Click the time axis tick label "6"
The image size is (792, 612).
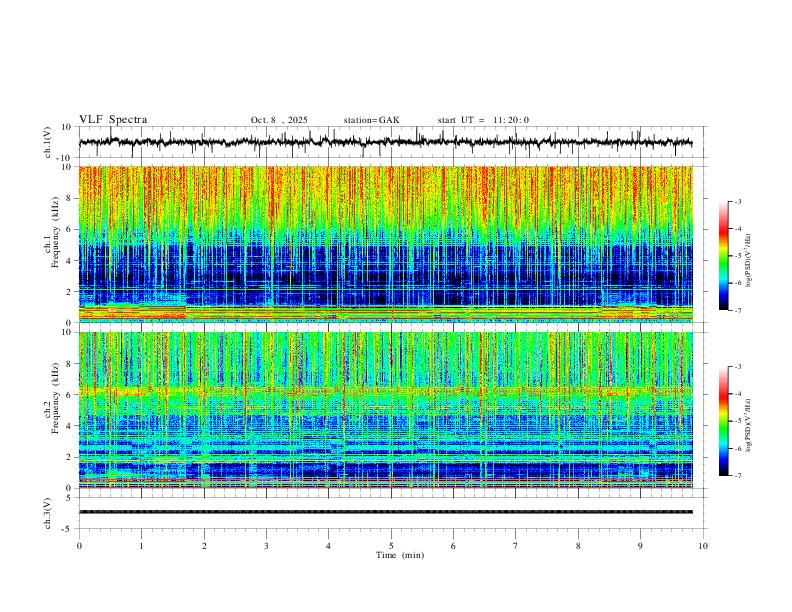pos(453,546)
